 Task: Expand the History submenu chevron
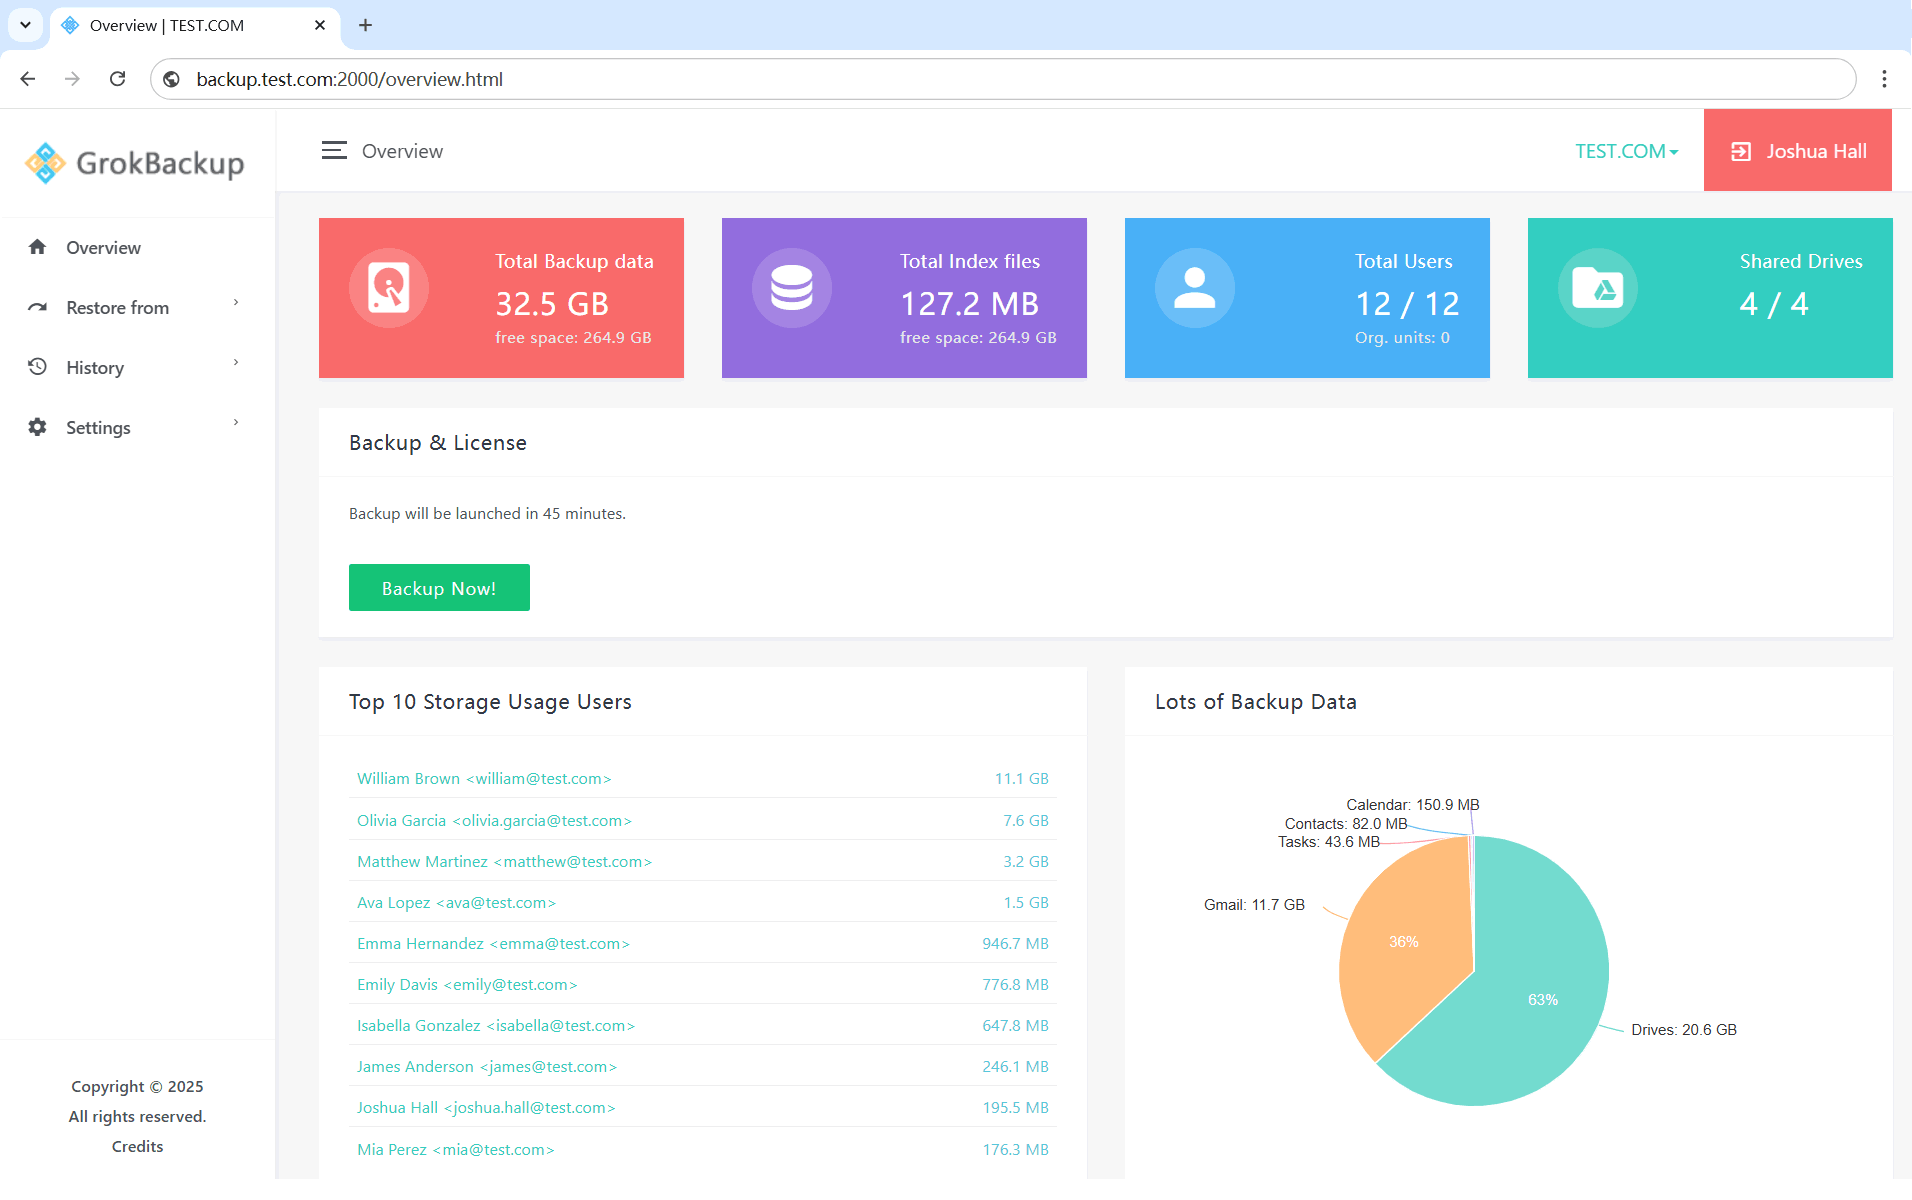click(x=236, y=362)
